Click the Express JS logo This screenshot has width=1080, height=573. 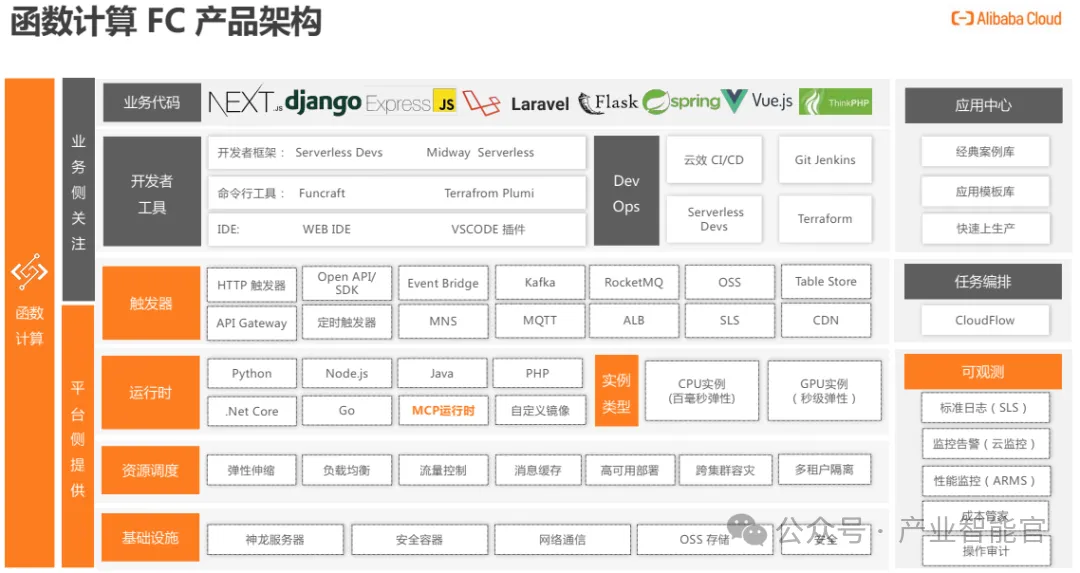(x=411, y=103)
